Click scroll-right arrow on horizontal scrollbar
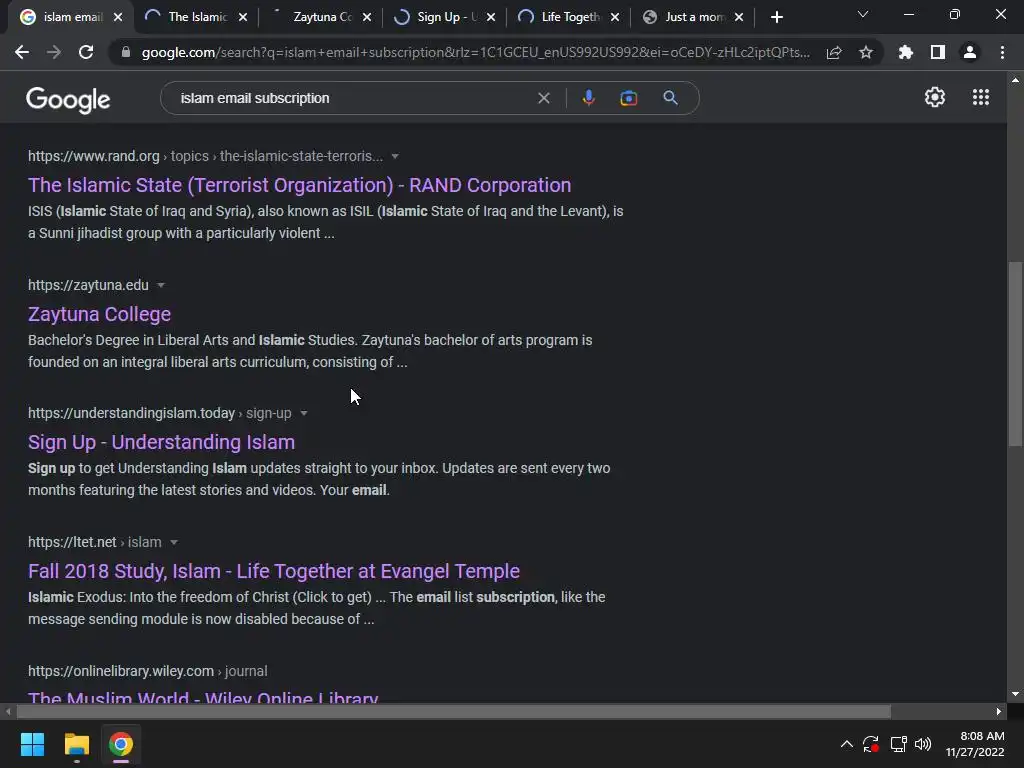Screen dimensions: 1024x768 (x=999, y=712)
